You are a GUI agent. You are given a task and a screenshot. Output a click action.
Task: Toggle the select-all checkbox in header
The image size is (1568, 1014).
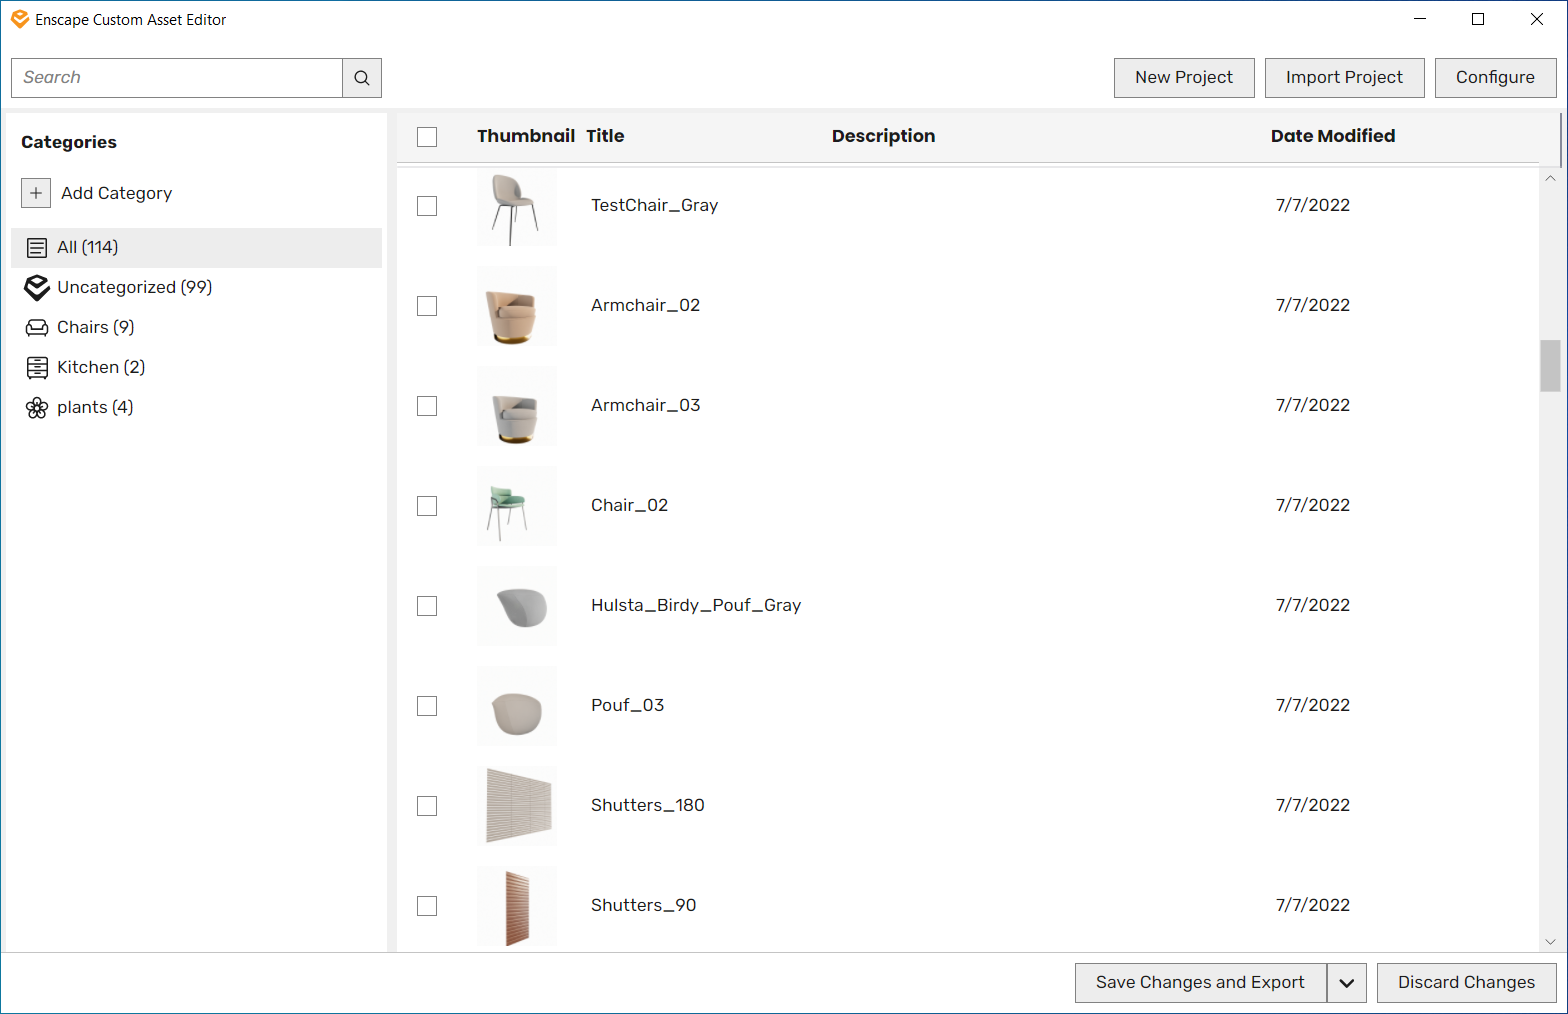[427, 137]
